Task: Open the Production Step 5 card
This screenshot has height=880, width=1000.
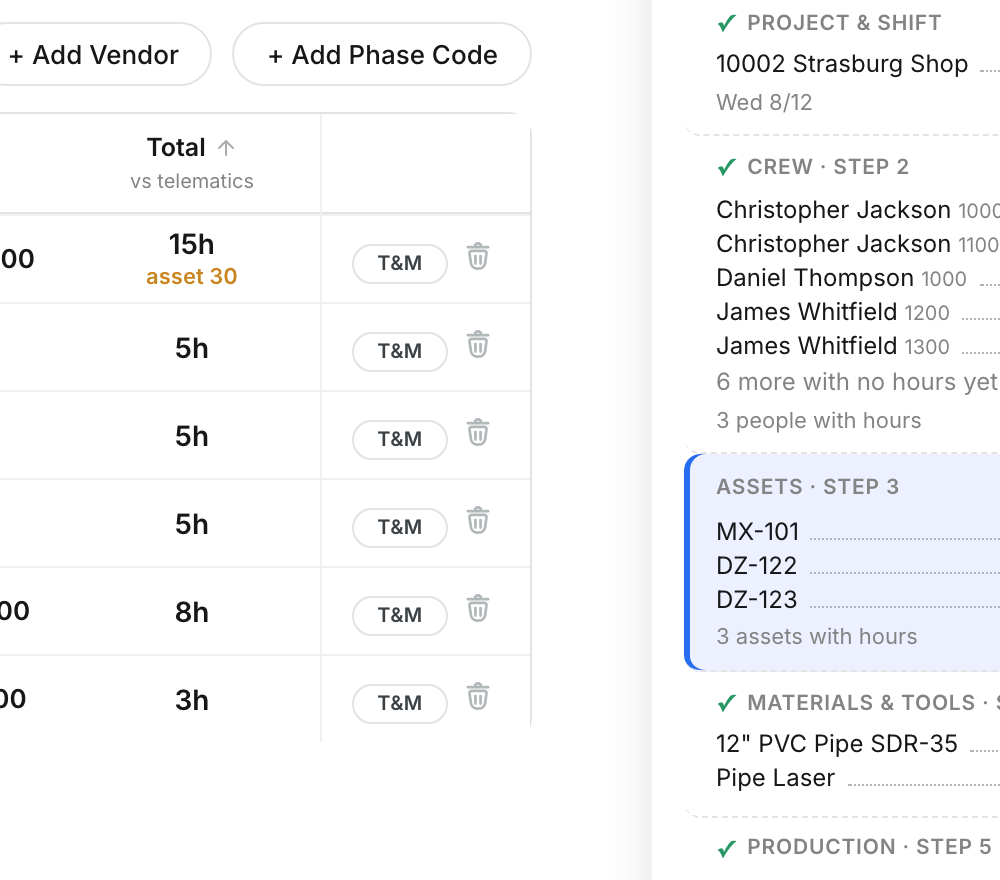Action: [842, 849]
